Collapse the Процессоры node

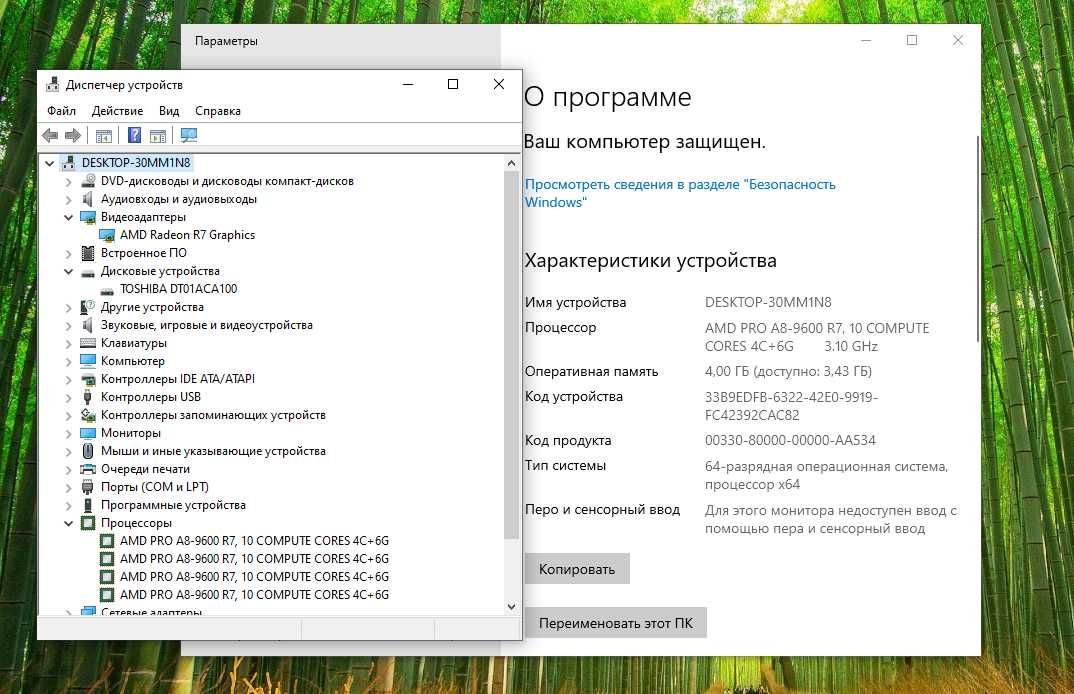coord(68,523)
